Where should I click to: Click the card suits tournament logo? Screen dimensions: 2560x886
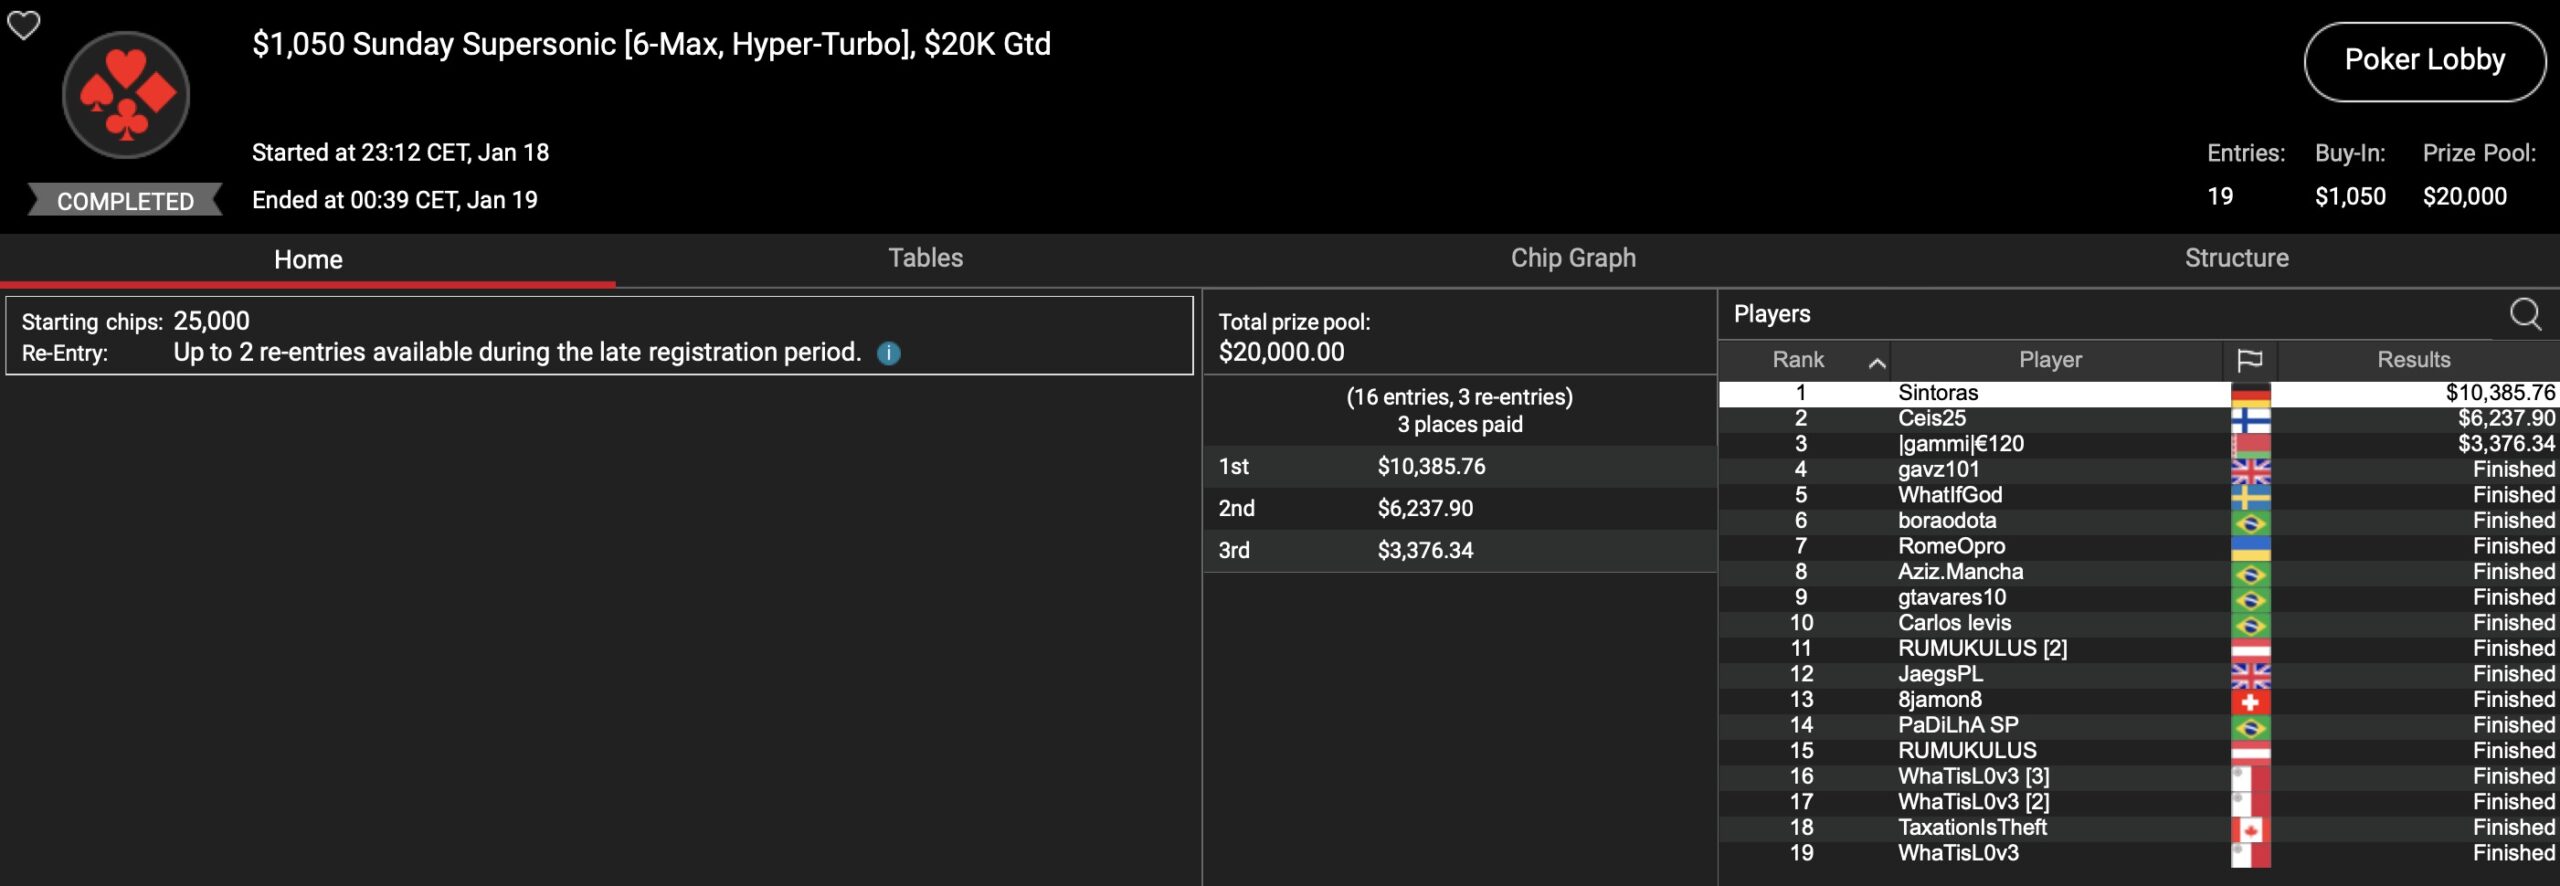tap(126, 96)
